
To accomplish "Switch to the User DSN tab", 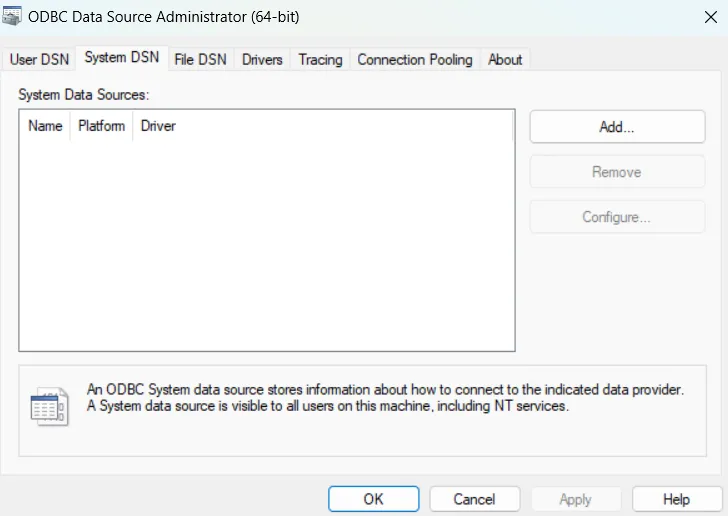I will point(39,59).
